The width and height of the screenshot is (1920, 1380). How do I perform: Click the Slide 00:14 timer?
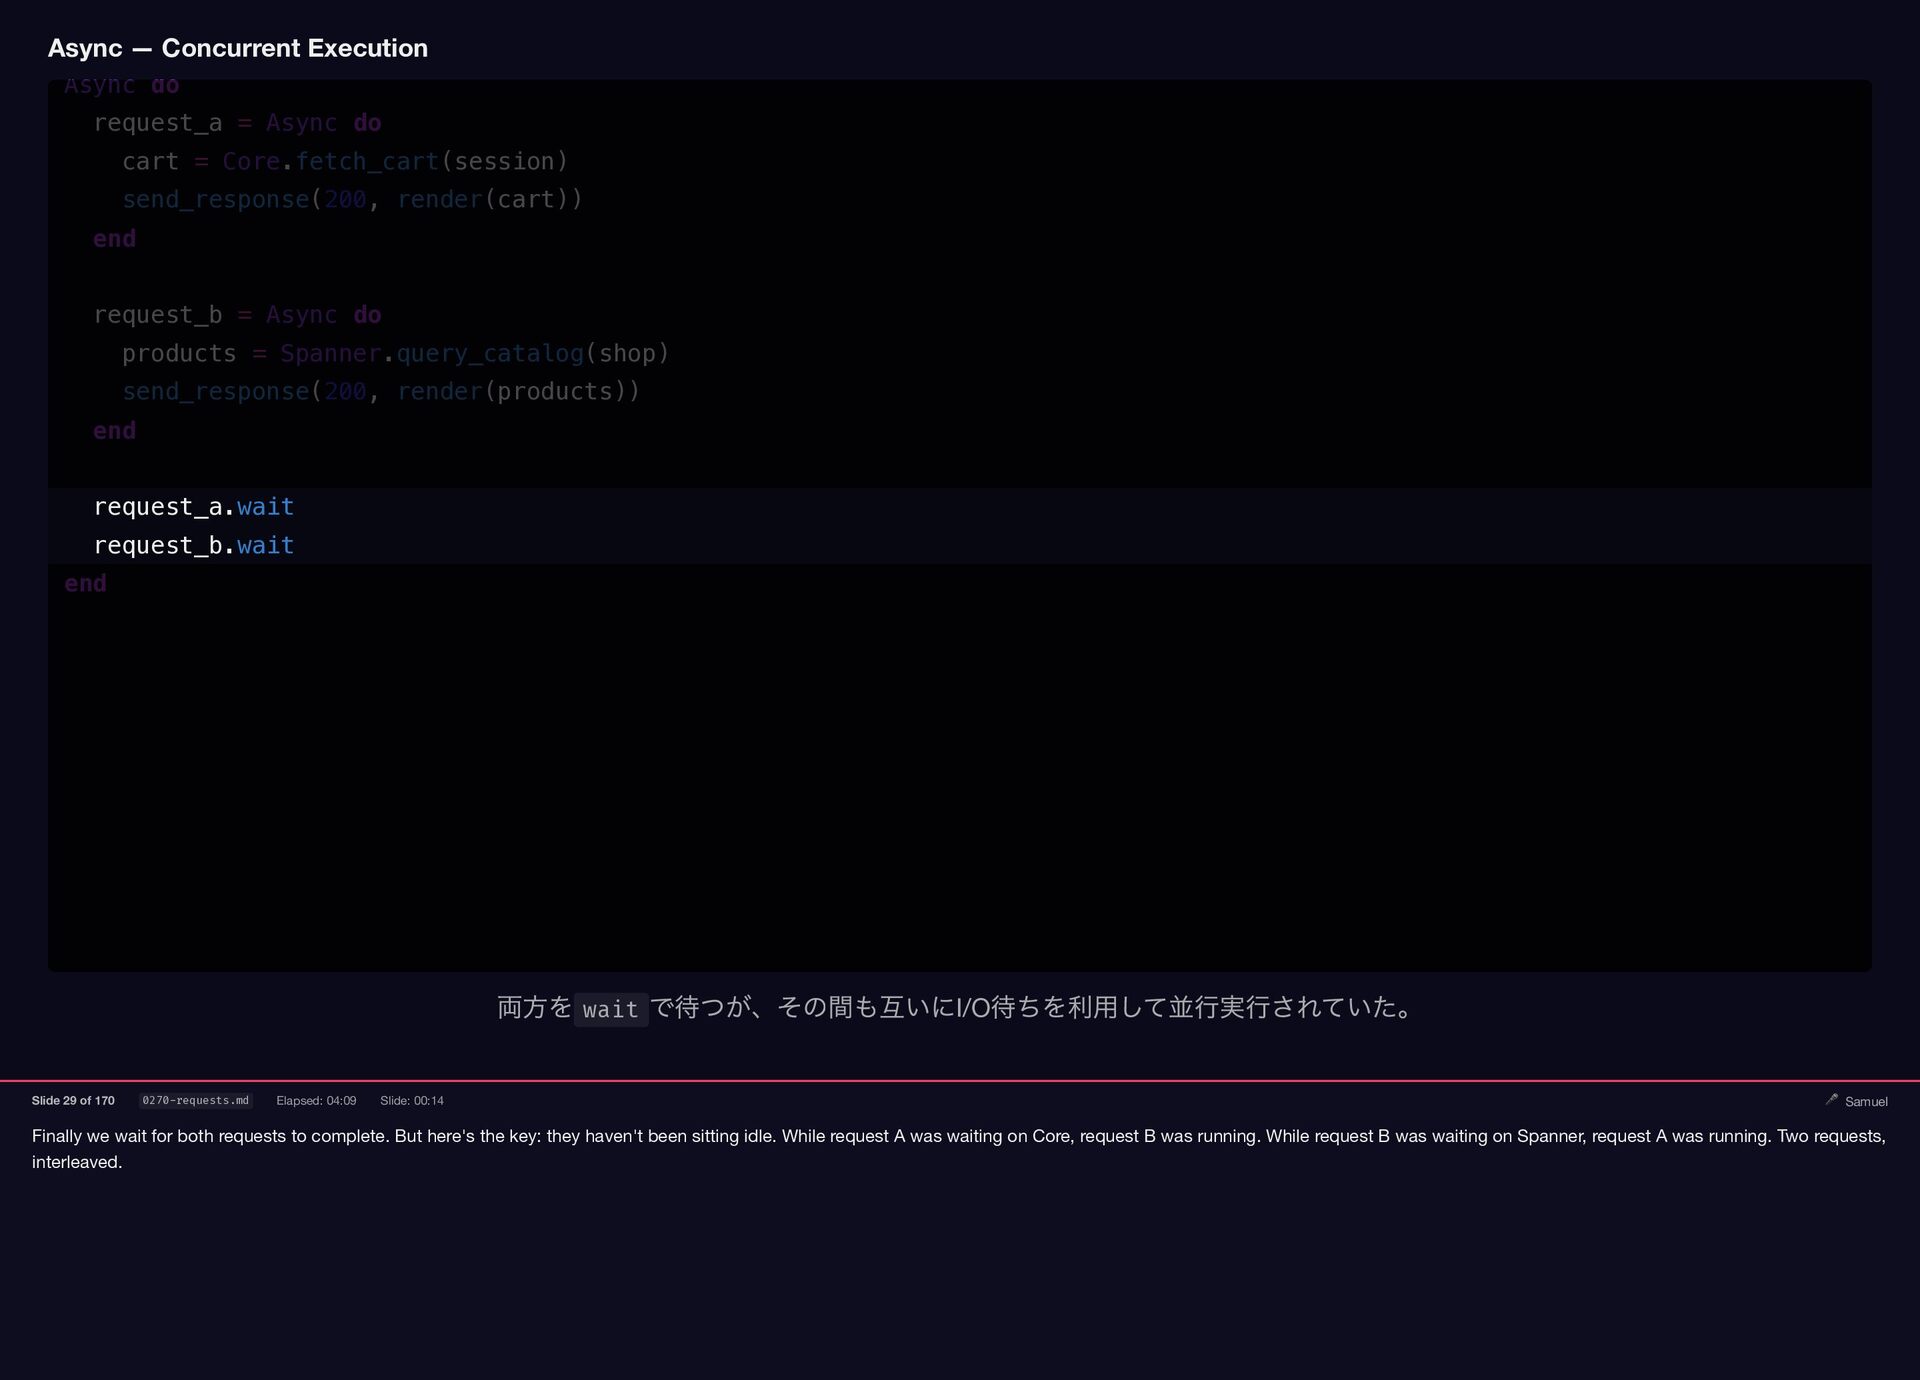click(x=412, y=1100)
